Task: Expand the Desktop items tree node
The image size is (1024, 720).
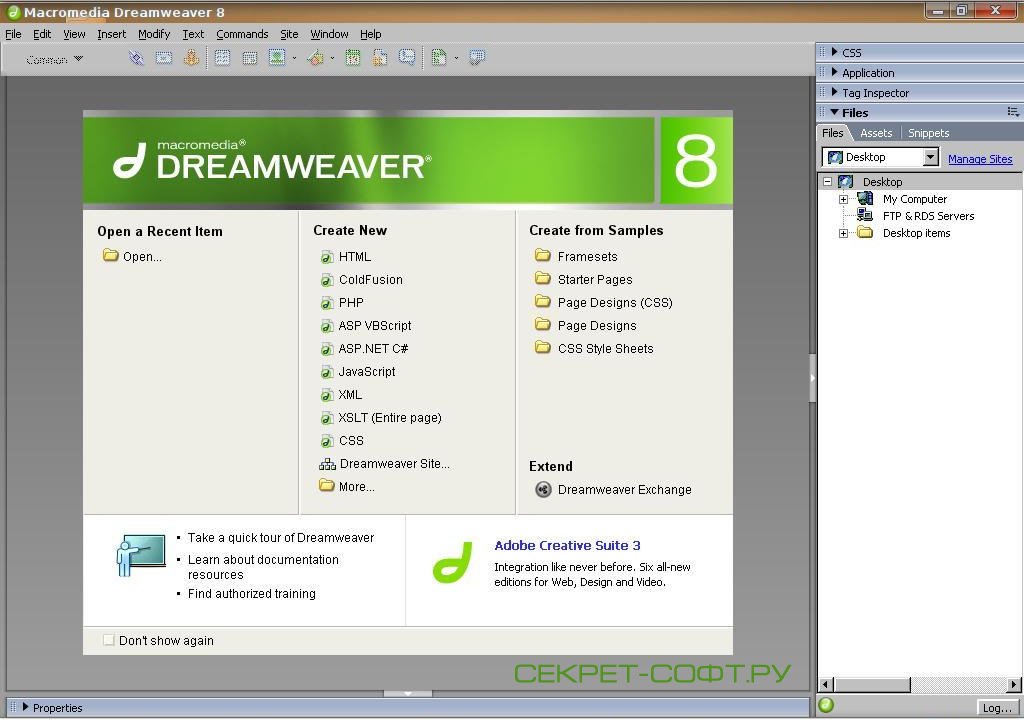Action: click(x=844, y=233)
